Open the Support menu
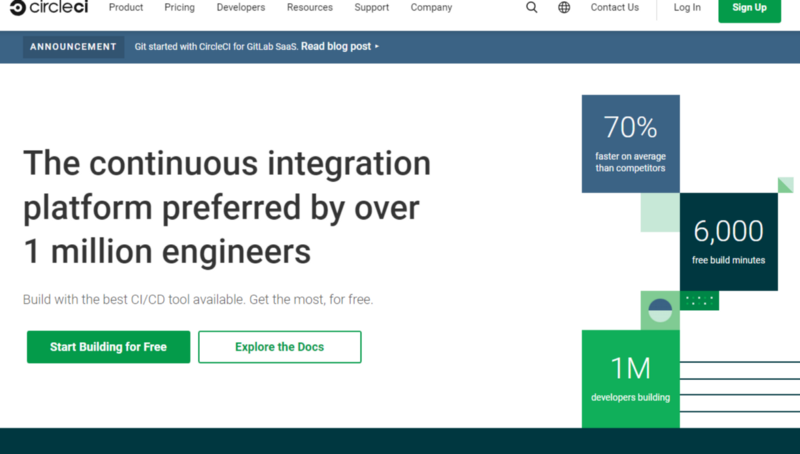The width and height of the screenshot is (800, 454). coord(371,7)
